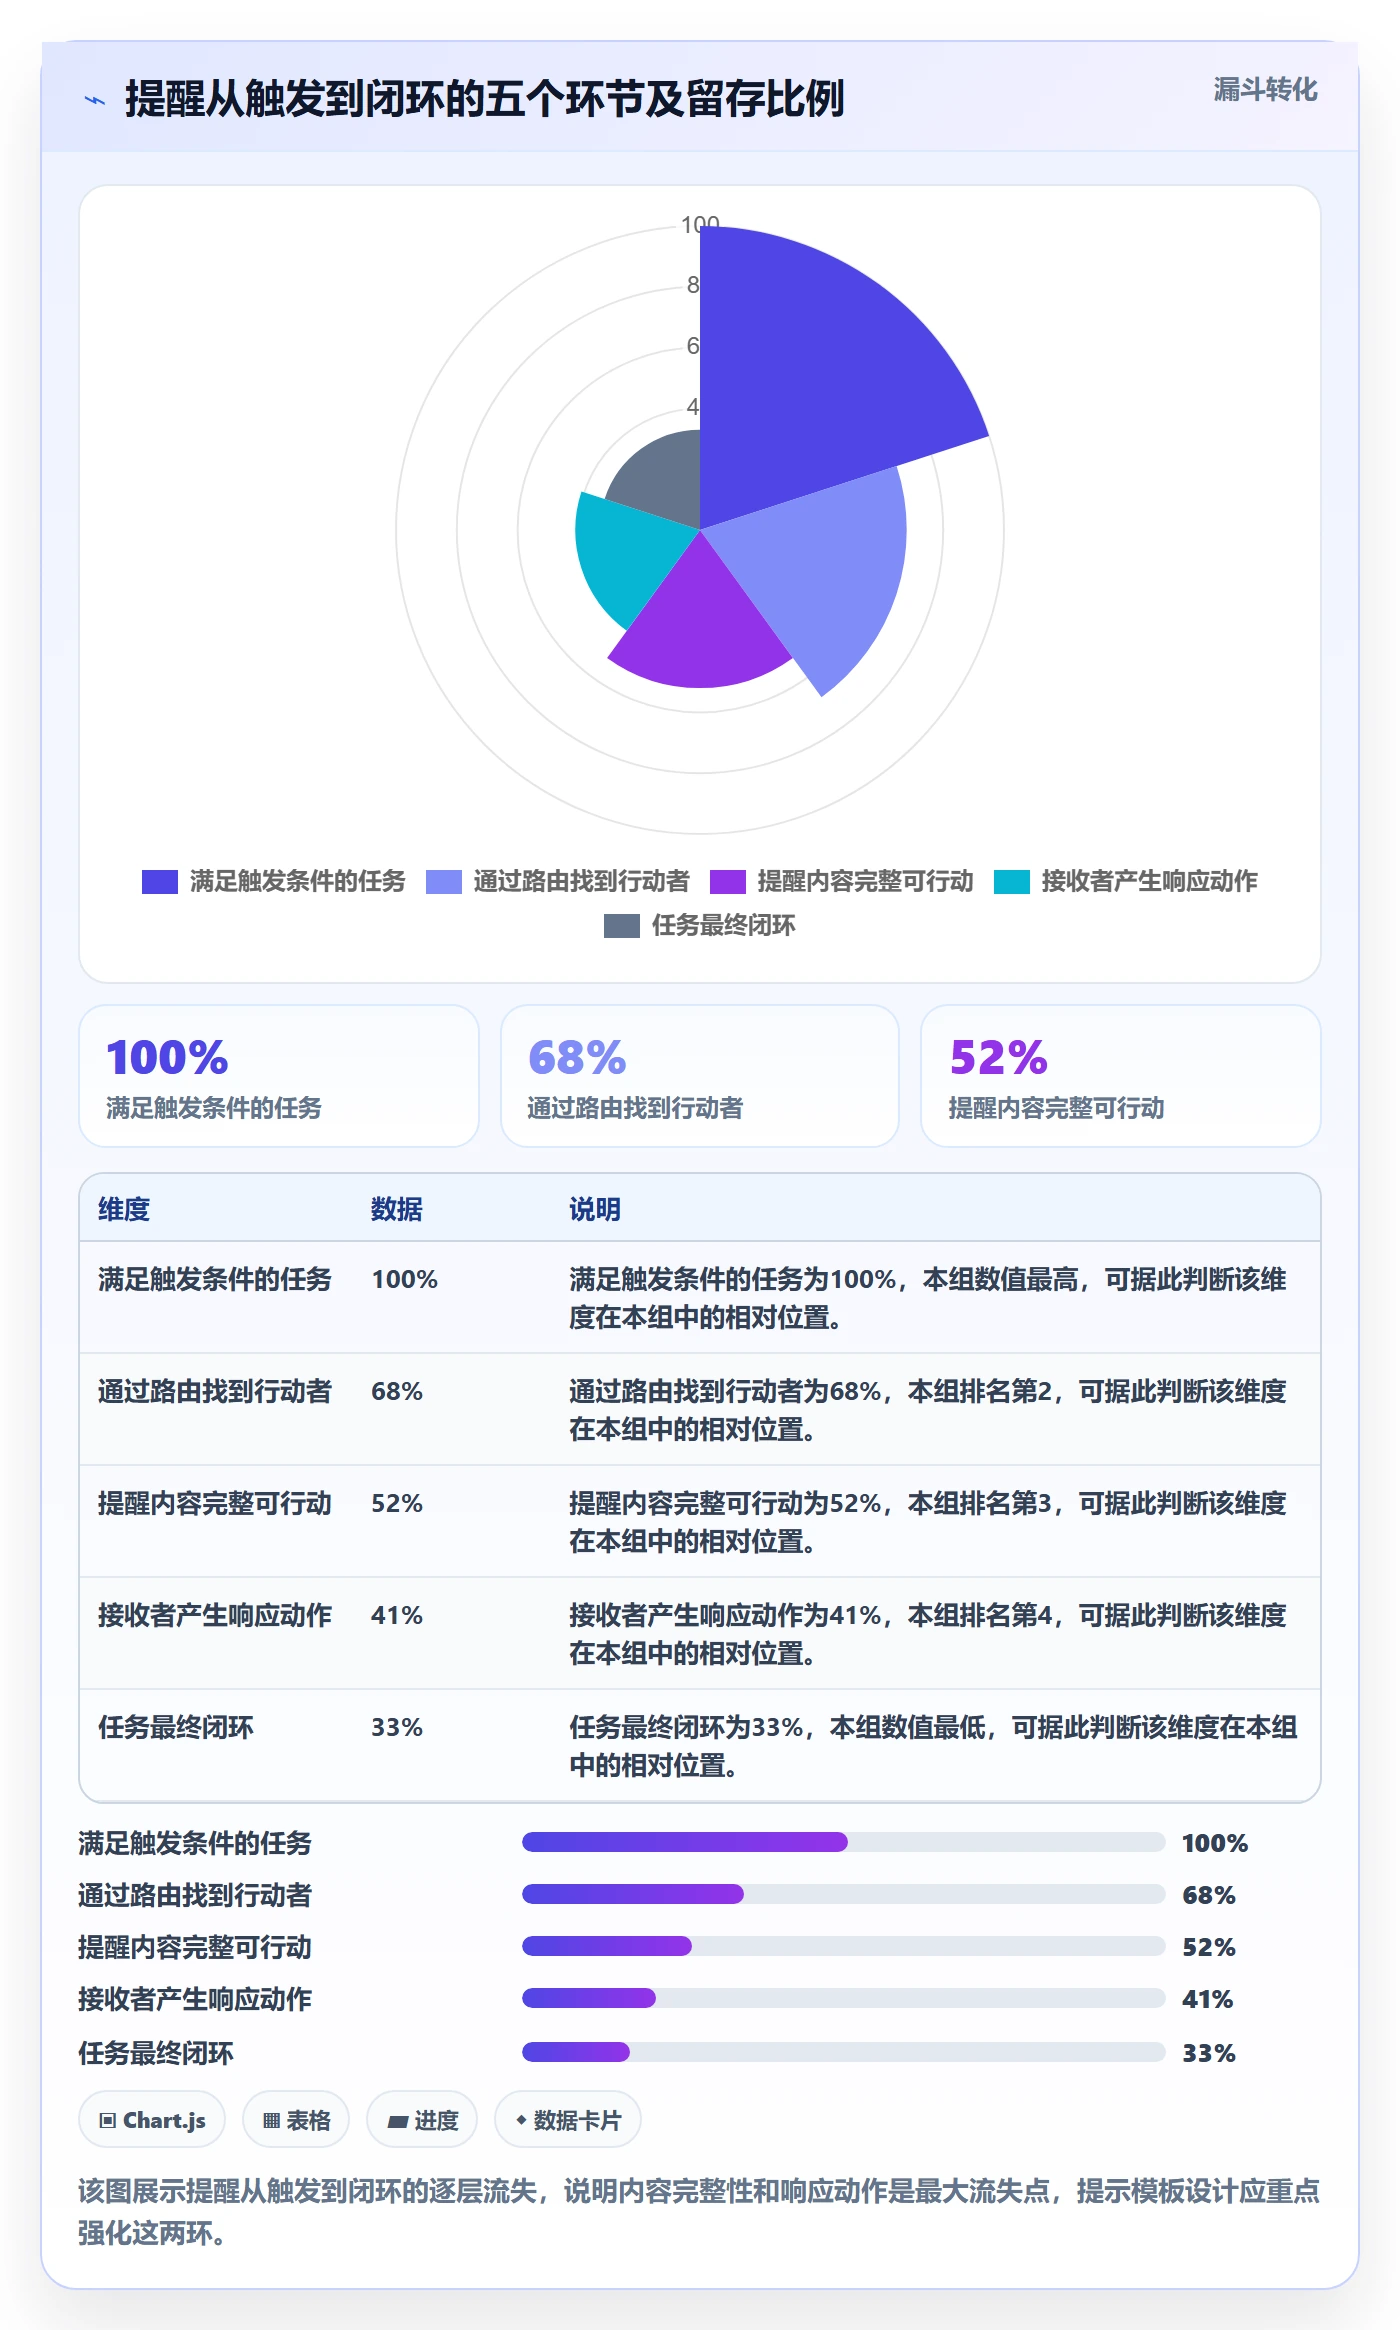1400x2330 pixels.
Task: Click the description starting 任务最终闭环为33%
Action: coord(934,1746)
